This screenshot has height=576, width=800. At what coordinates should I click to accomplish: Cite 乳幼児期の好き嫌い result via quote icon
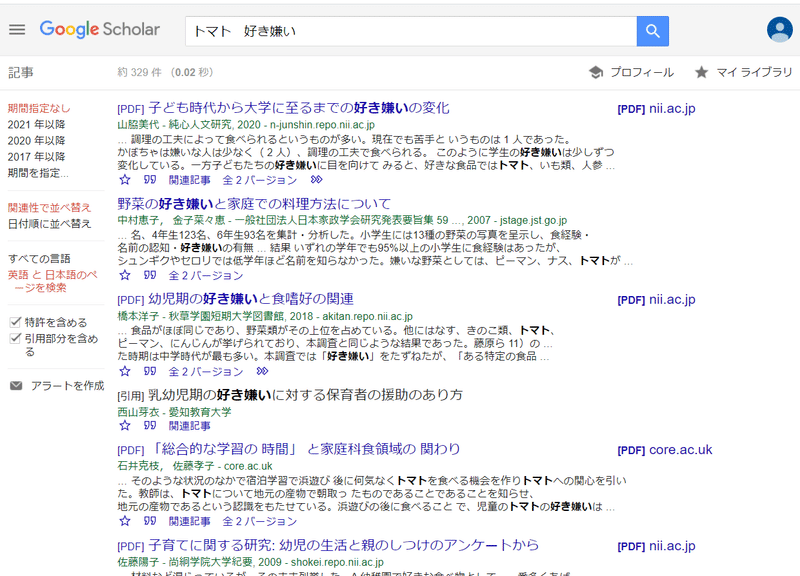pyautogui.click(x=149, y=425)
